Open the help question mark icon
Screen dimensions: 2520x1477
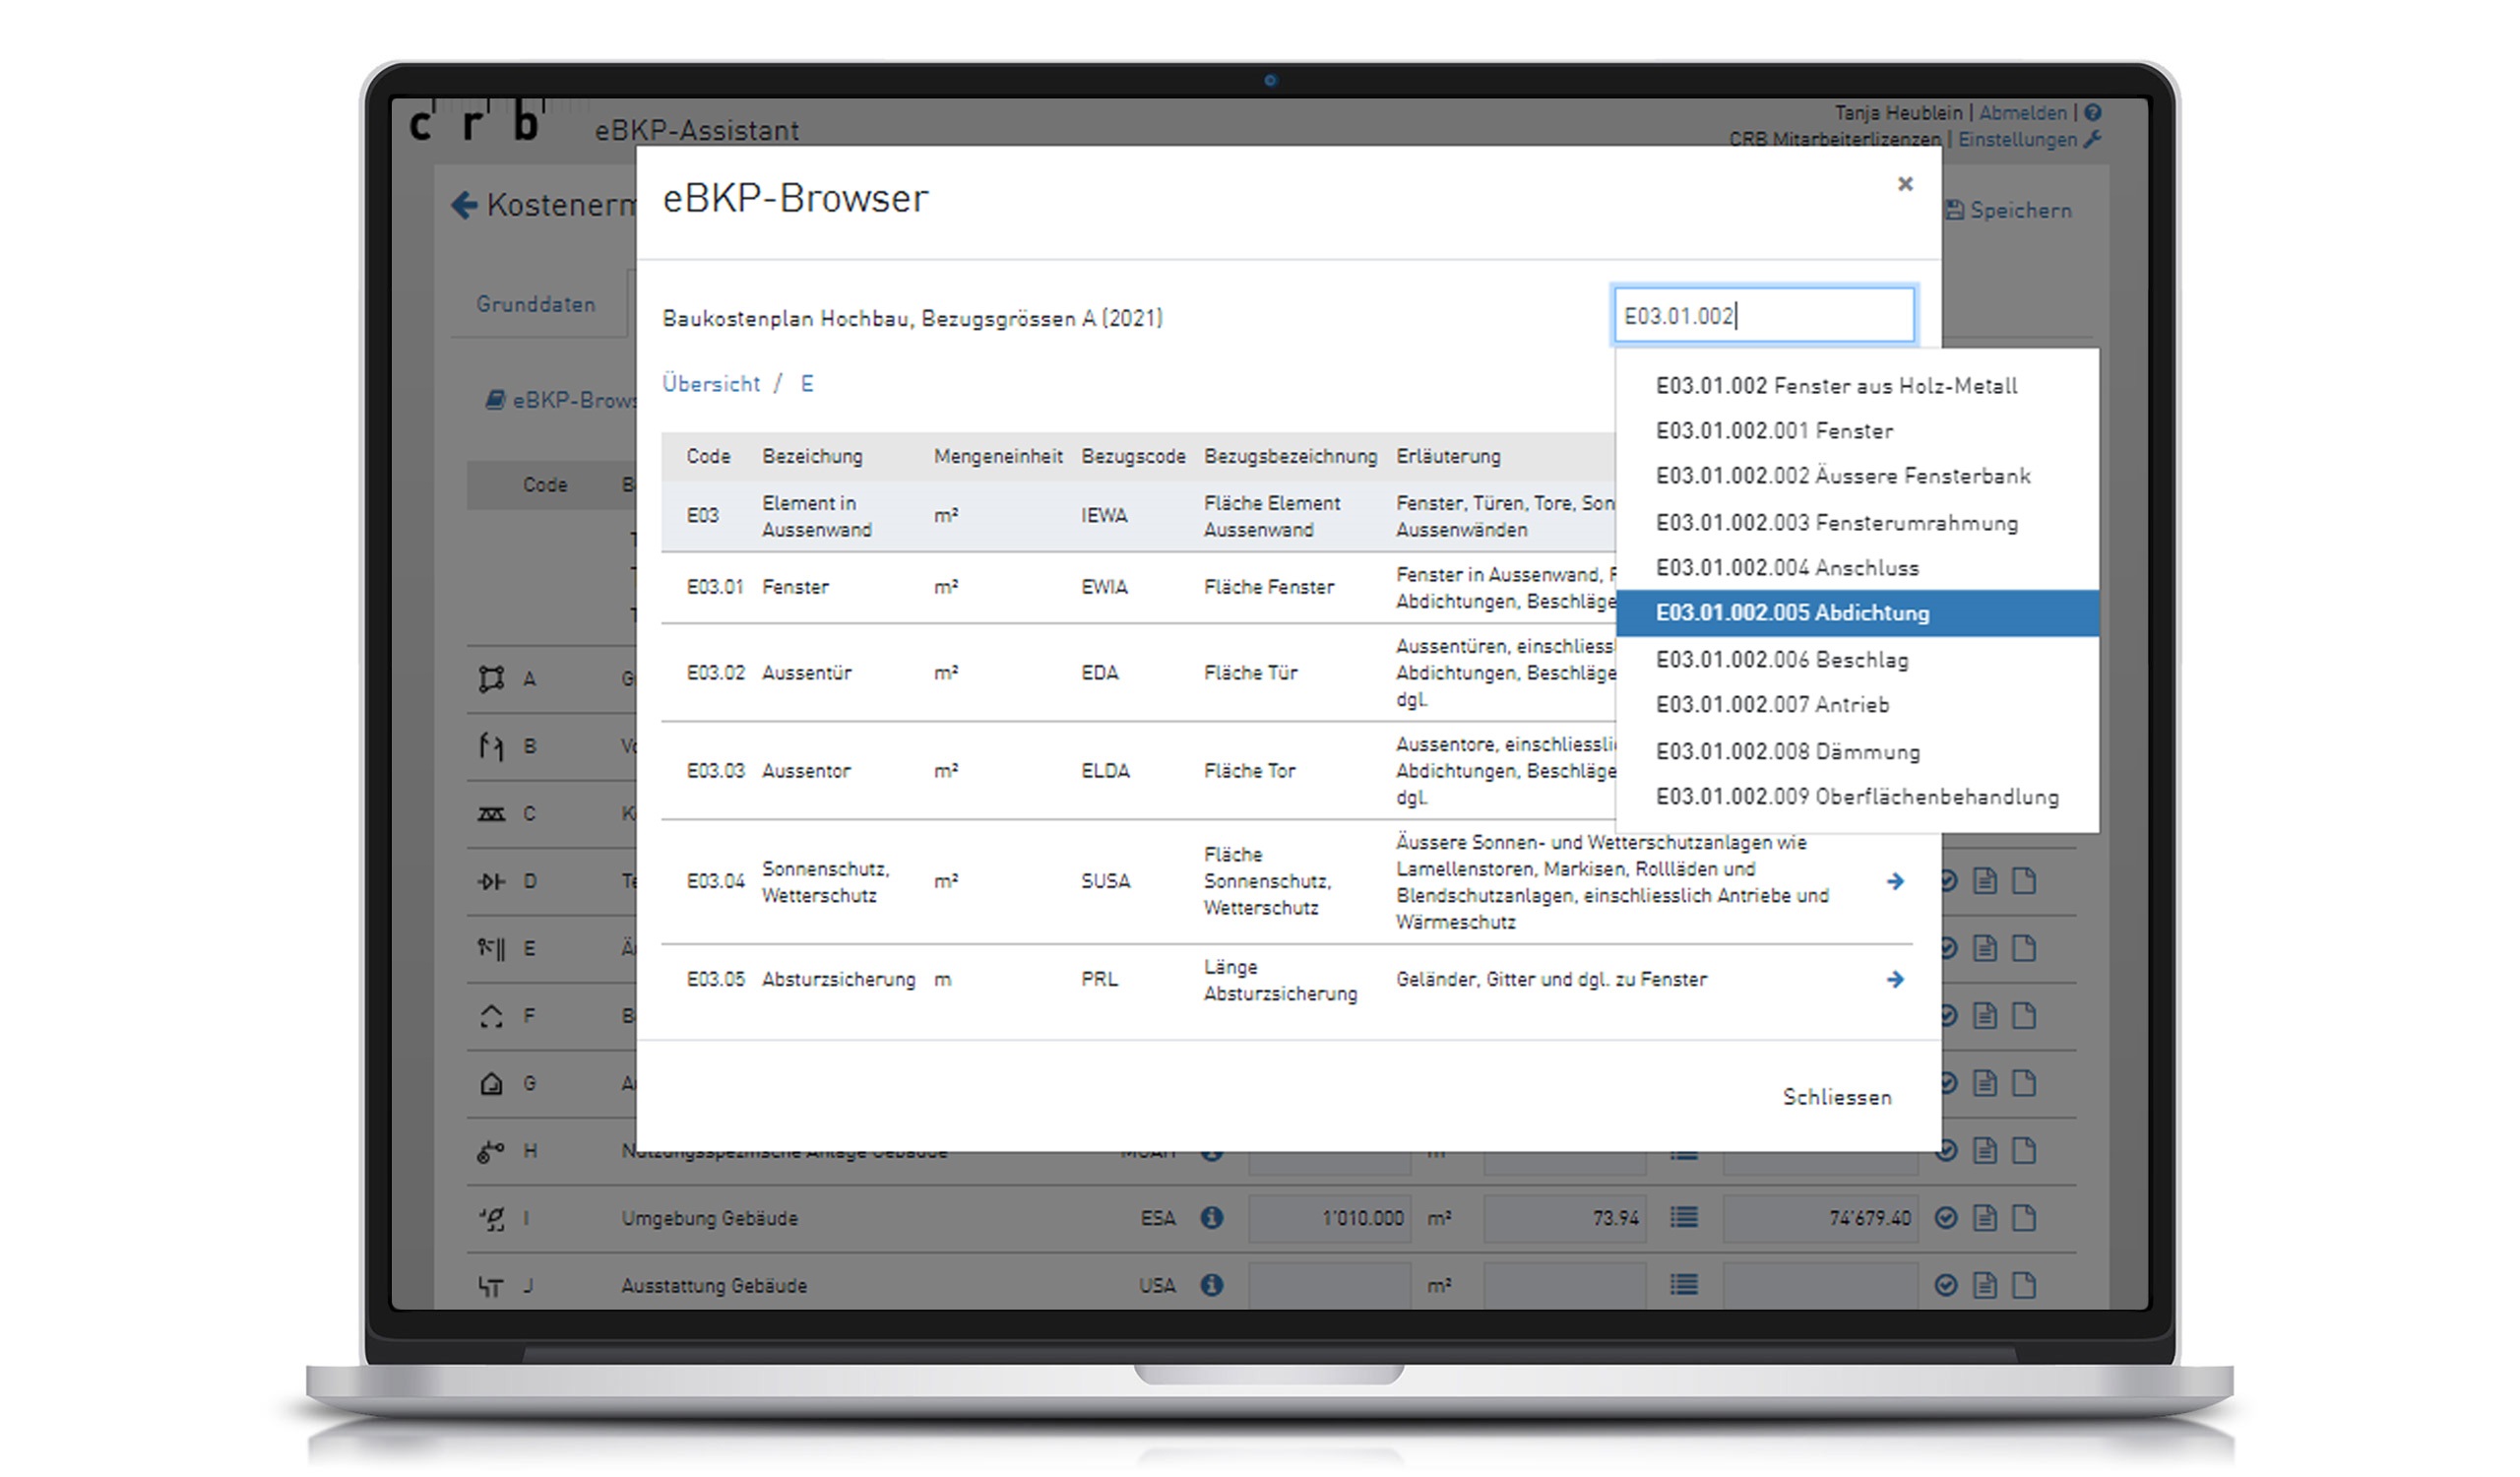tap(2093, 113)
